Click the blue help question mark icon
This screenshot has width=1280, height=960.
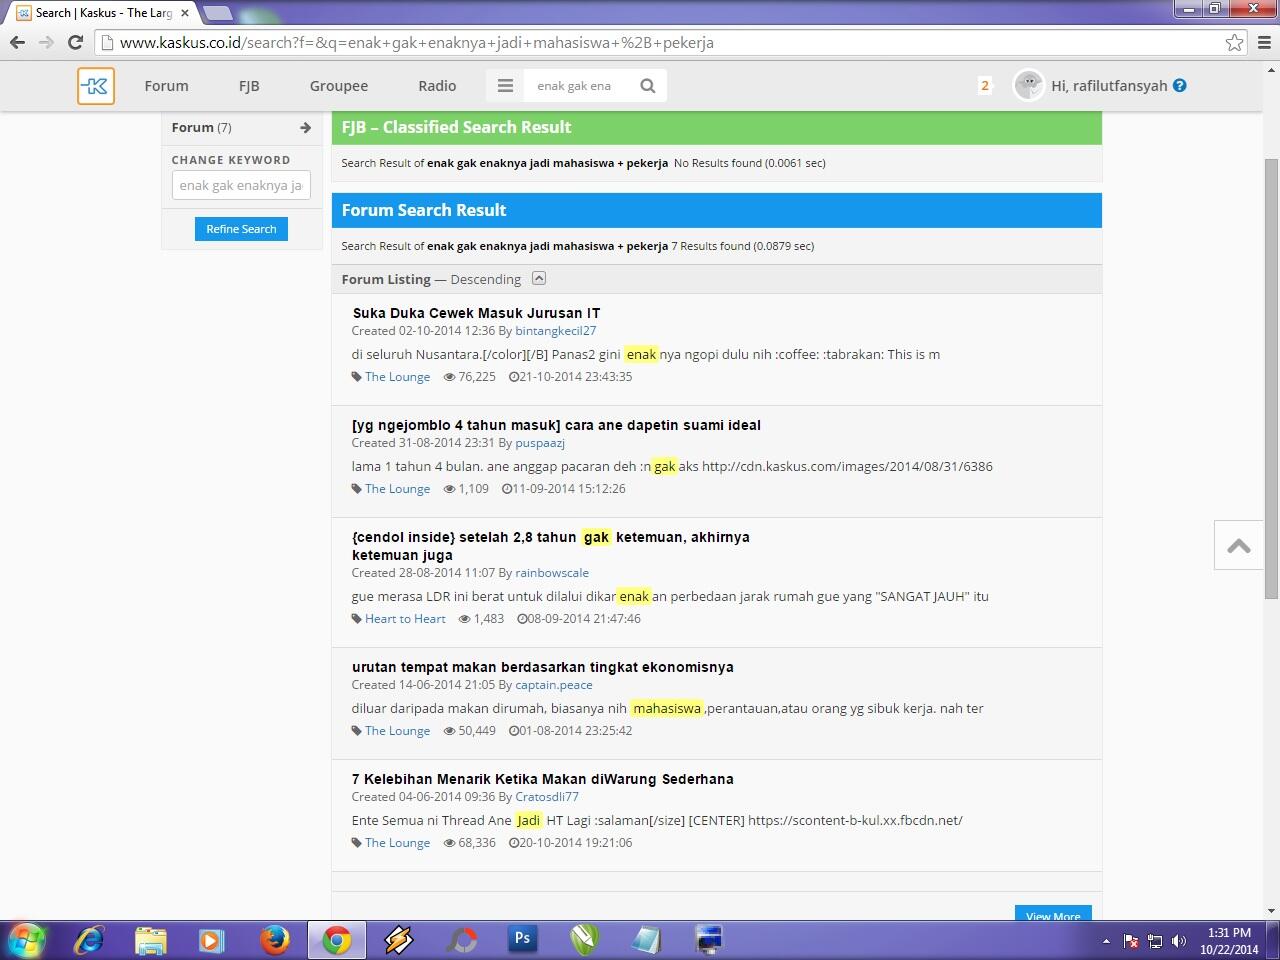pyautogui.click(x=1180, y=86)
